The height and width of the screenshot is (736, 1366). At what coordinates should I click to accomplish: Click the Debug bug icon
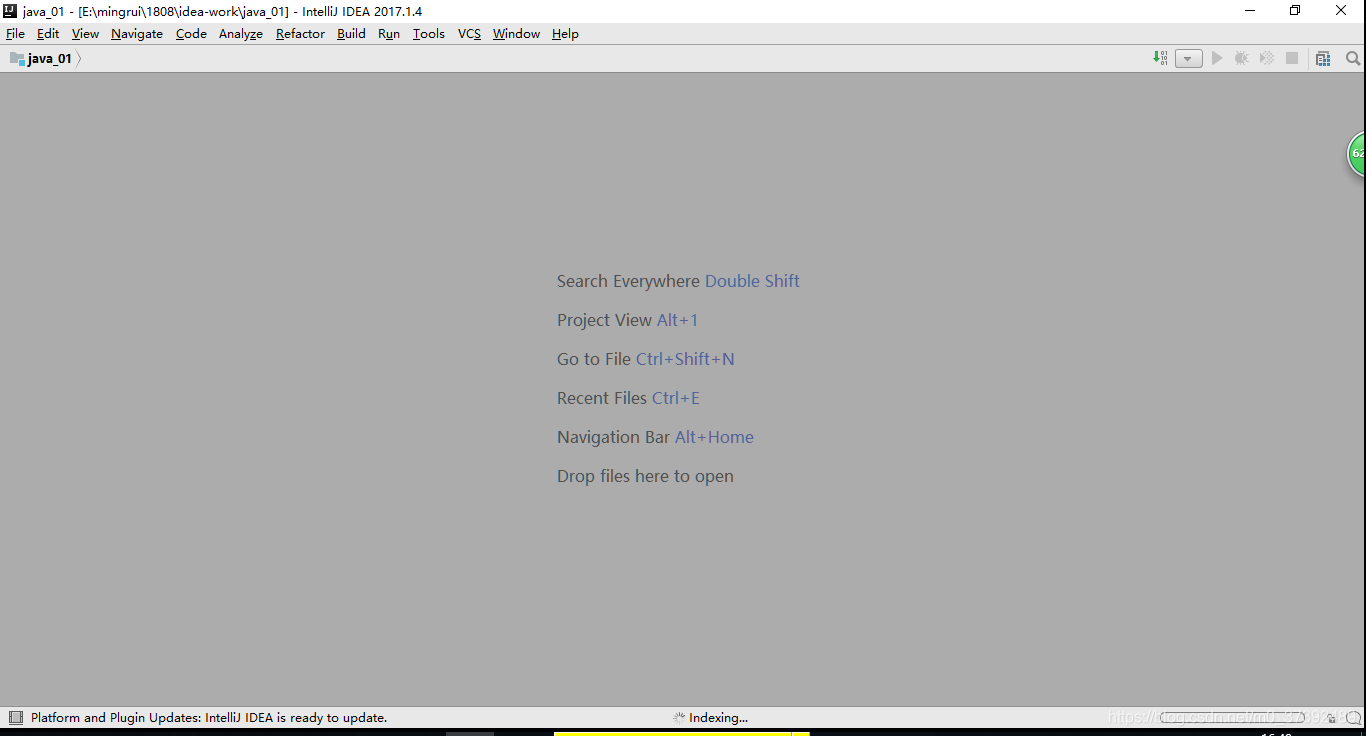(x=1241, y=58)
